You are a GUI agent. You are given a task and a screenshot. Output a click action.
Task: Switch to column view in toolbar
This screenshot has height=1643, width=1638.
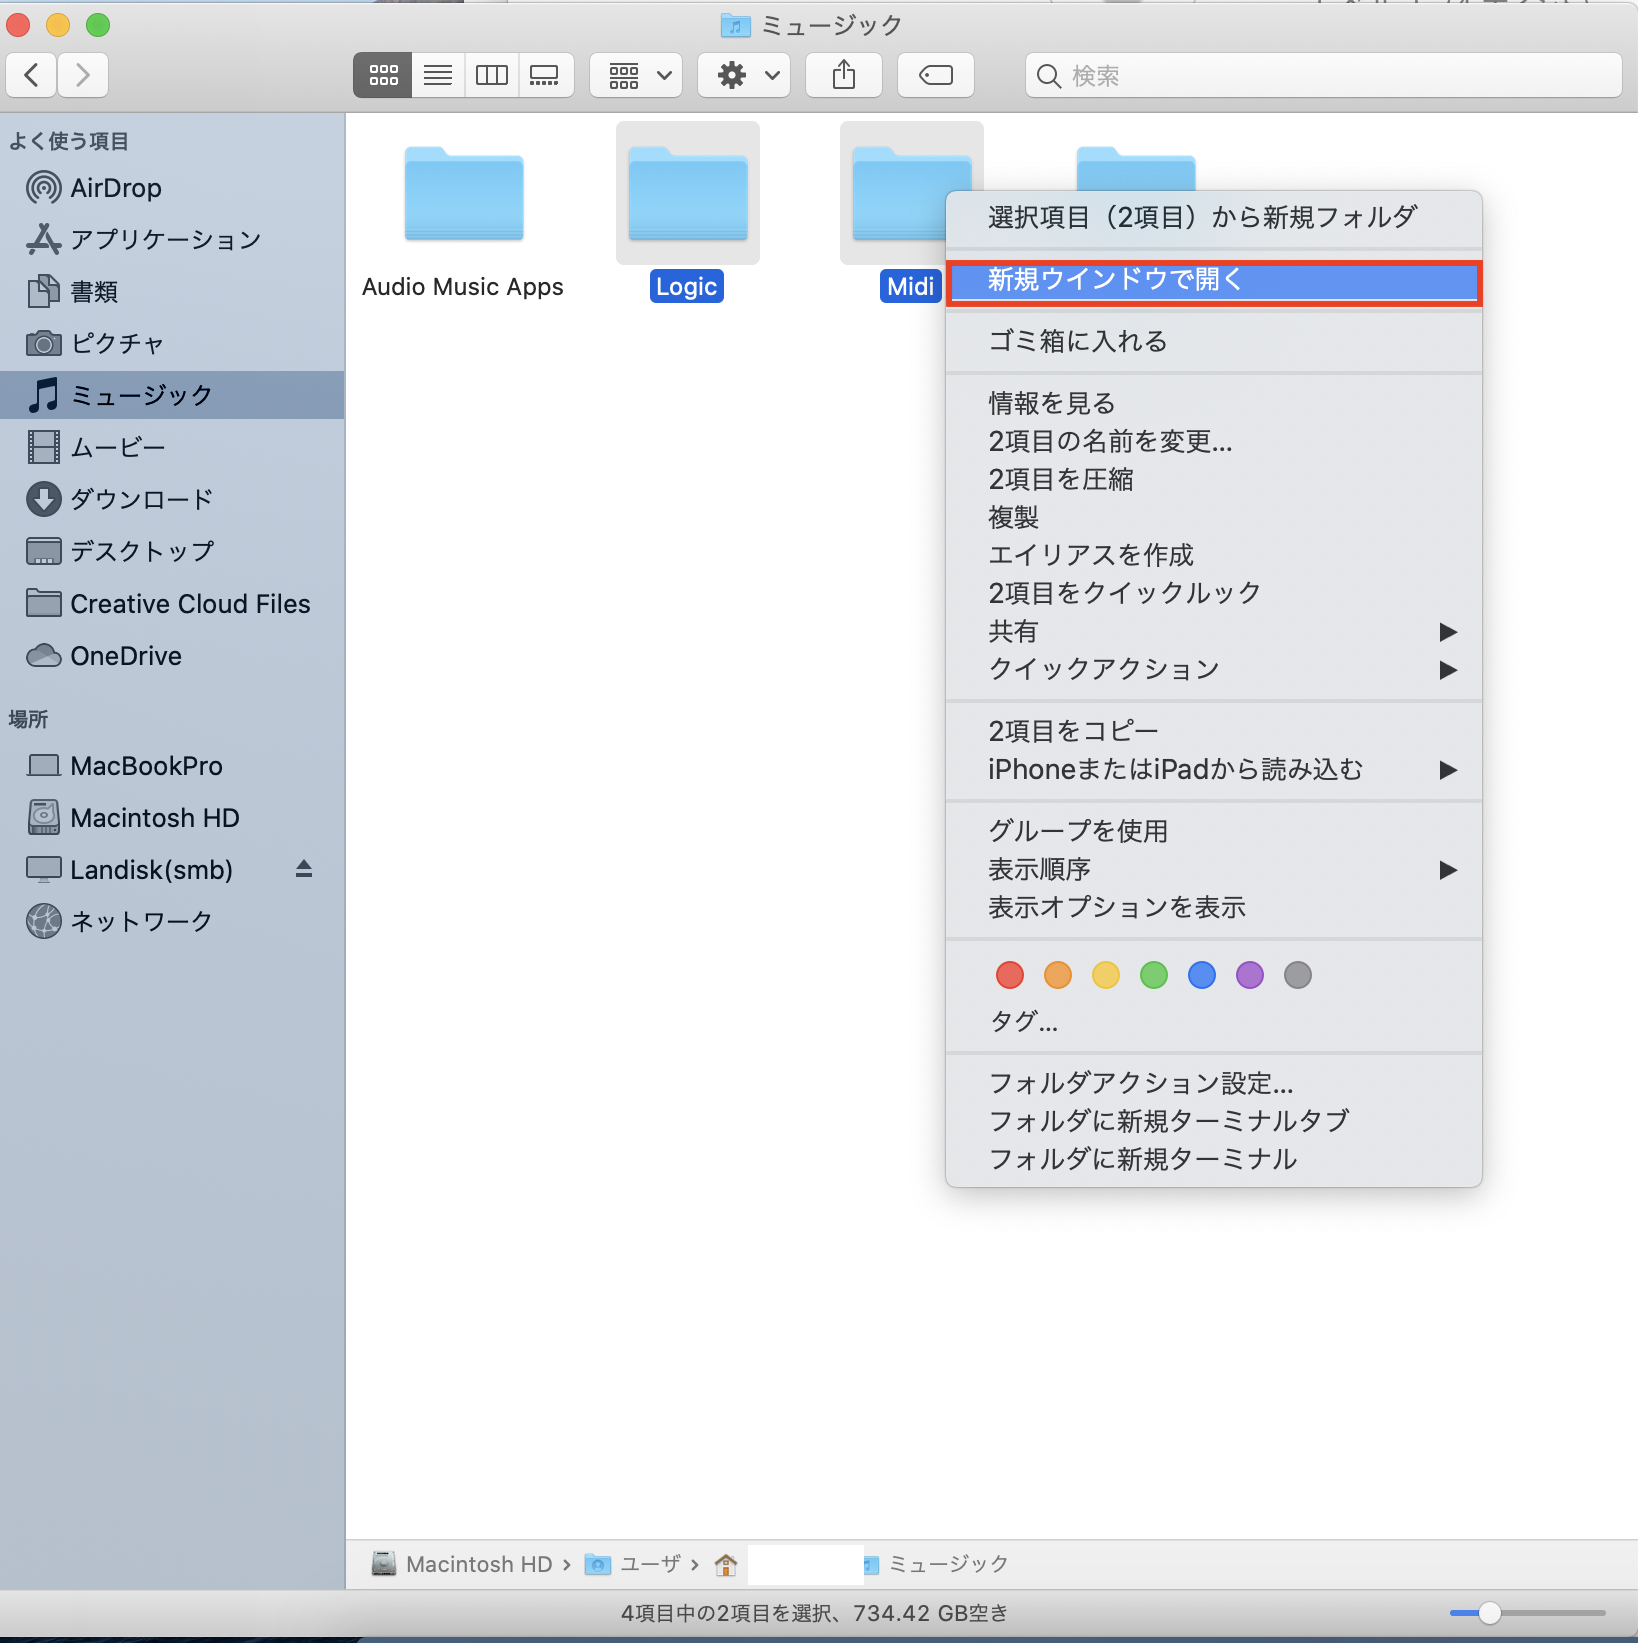[492, 75]
